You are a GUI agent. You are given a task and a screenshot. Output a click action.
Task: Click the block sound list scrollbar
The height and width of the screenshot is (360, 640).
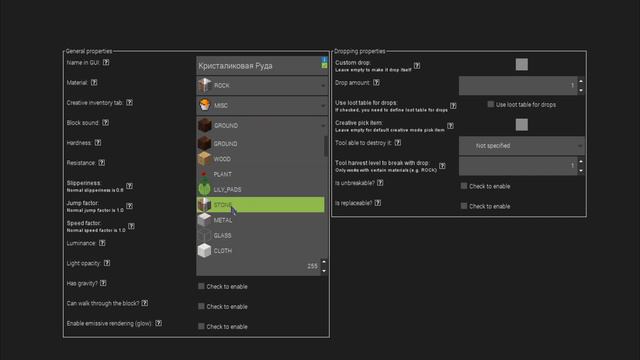(326, 146)
